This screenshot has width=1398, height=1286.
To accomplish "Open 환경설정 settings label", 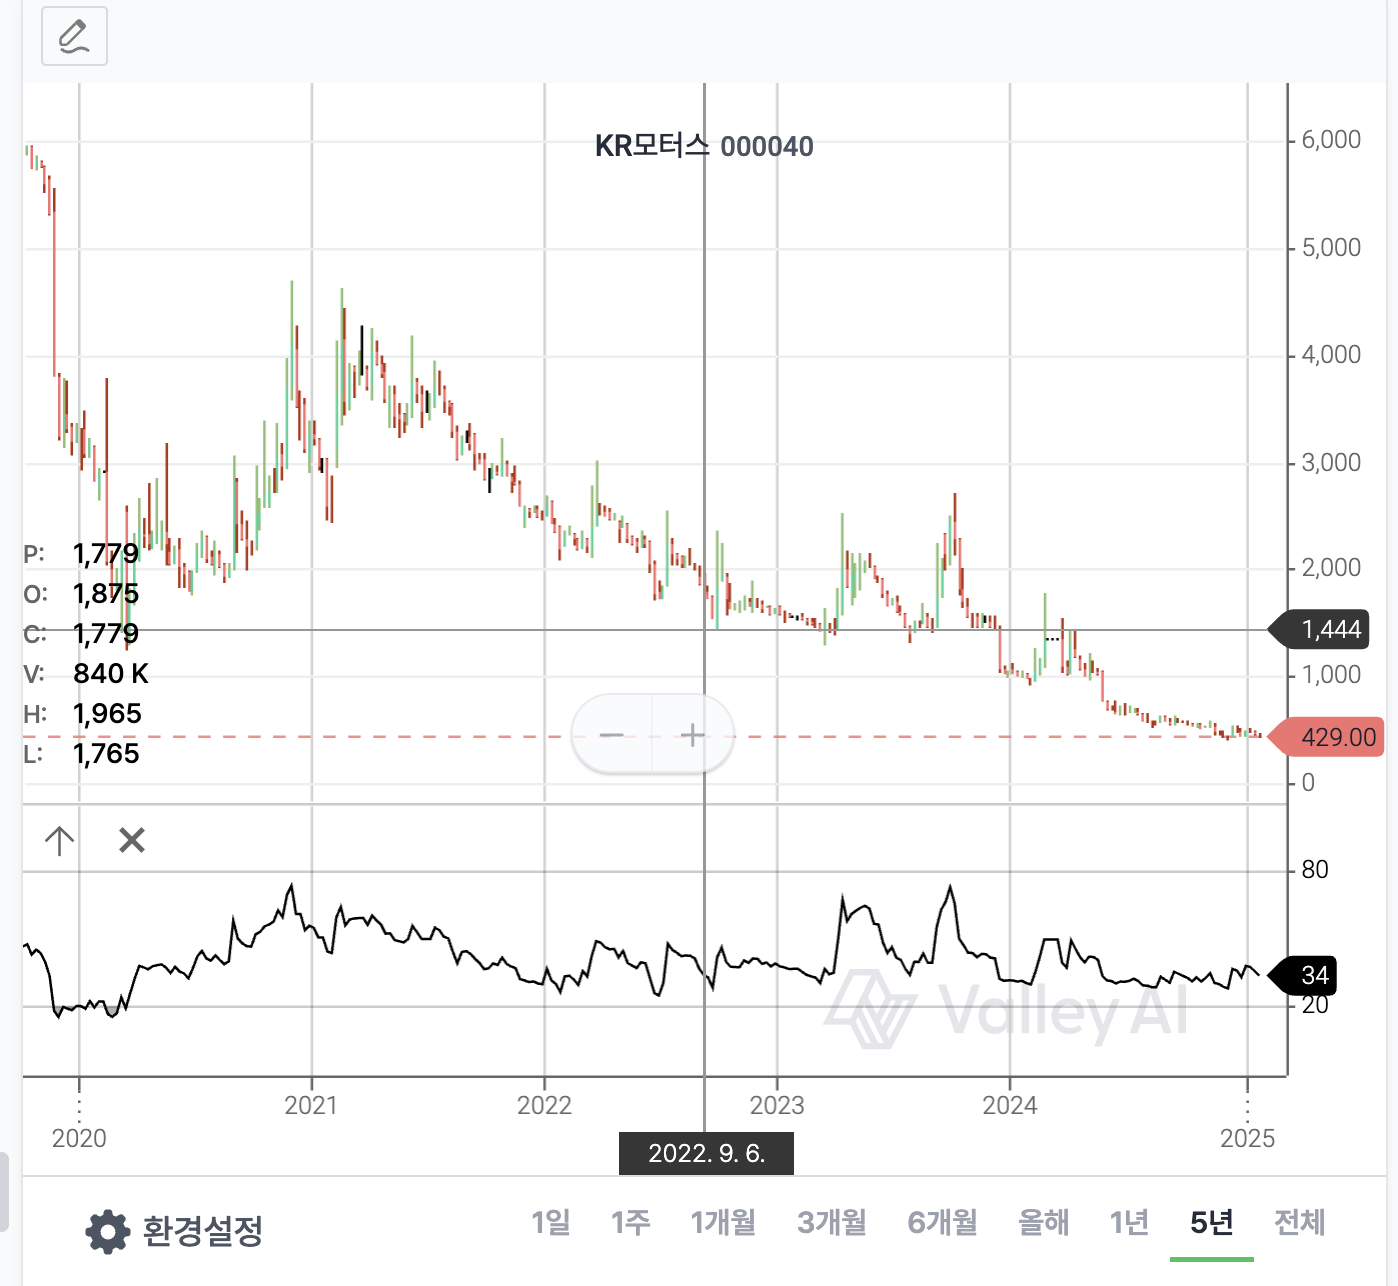I will (x=203, y=1231).
